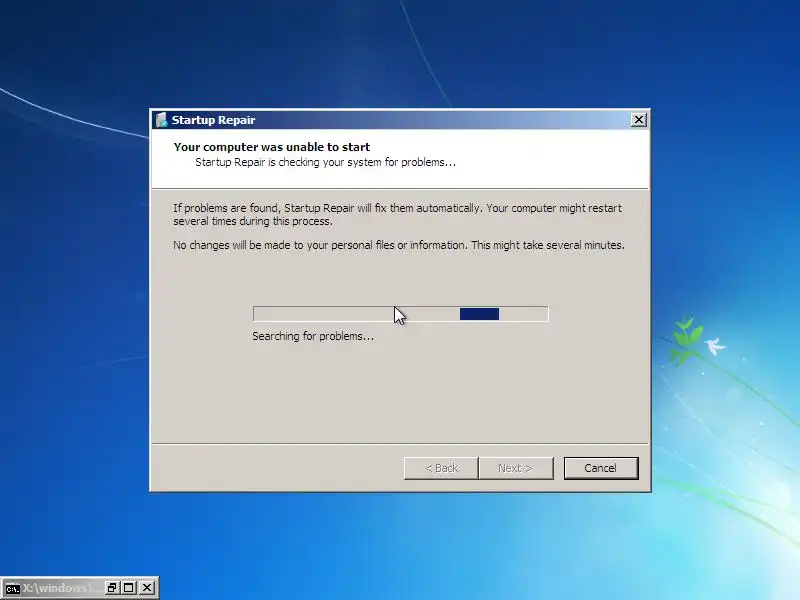Click the disabled Next button

point(516,468)
